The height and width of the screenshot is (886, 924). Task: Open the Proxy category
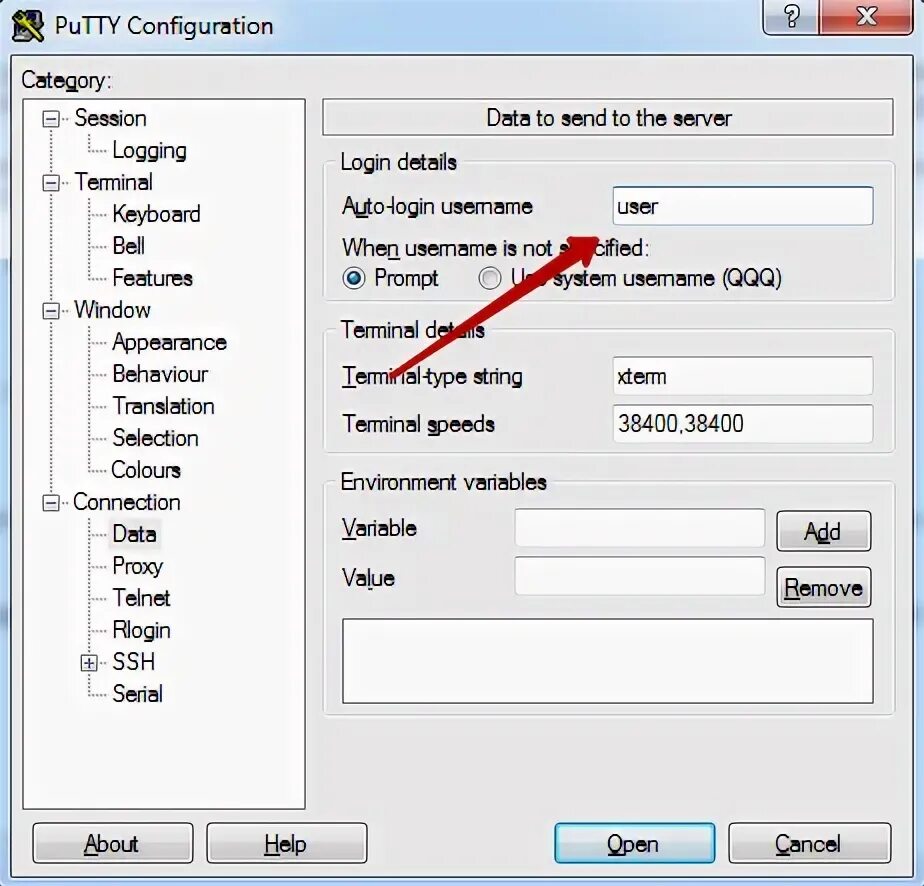tap(137, 567)
